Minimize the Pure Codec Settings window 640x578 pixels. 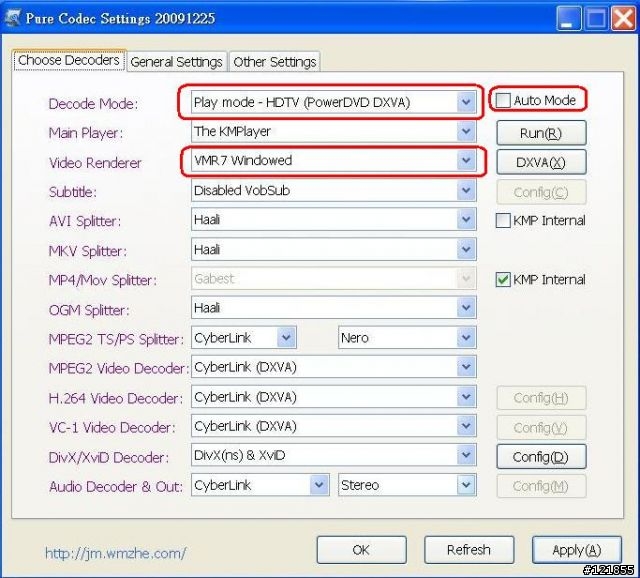[x=569, y=18]
